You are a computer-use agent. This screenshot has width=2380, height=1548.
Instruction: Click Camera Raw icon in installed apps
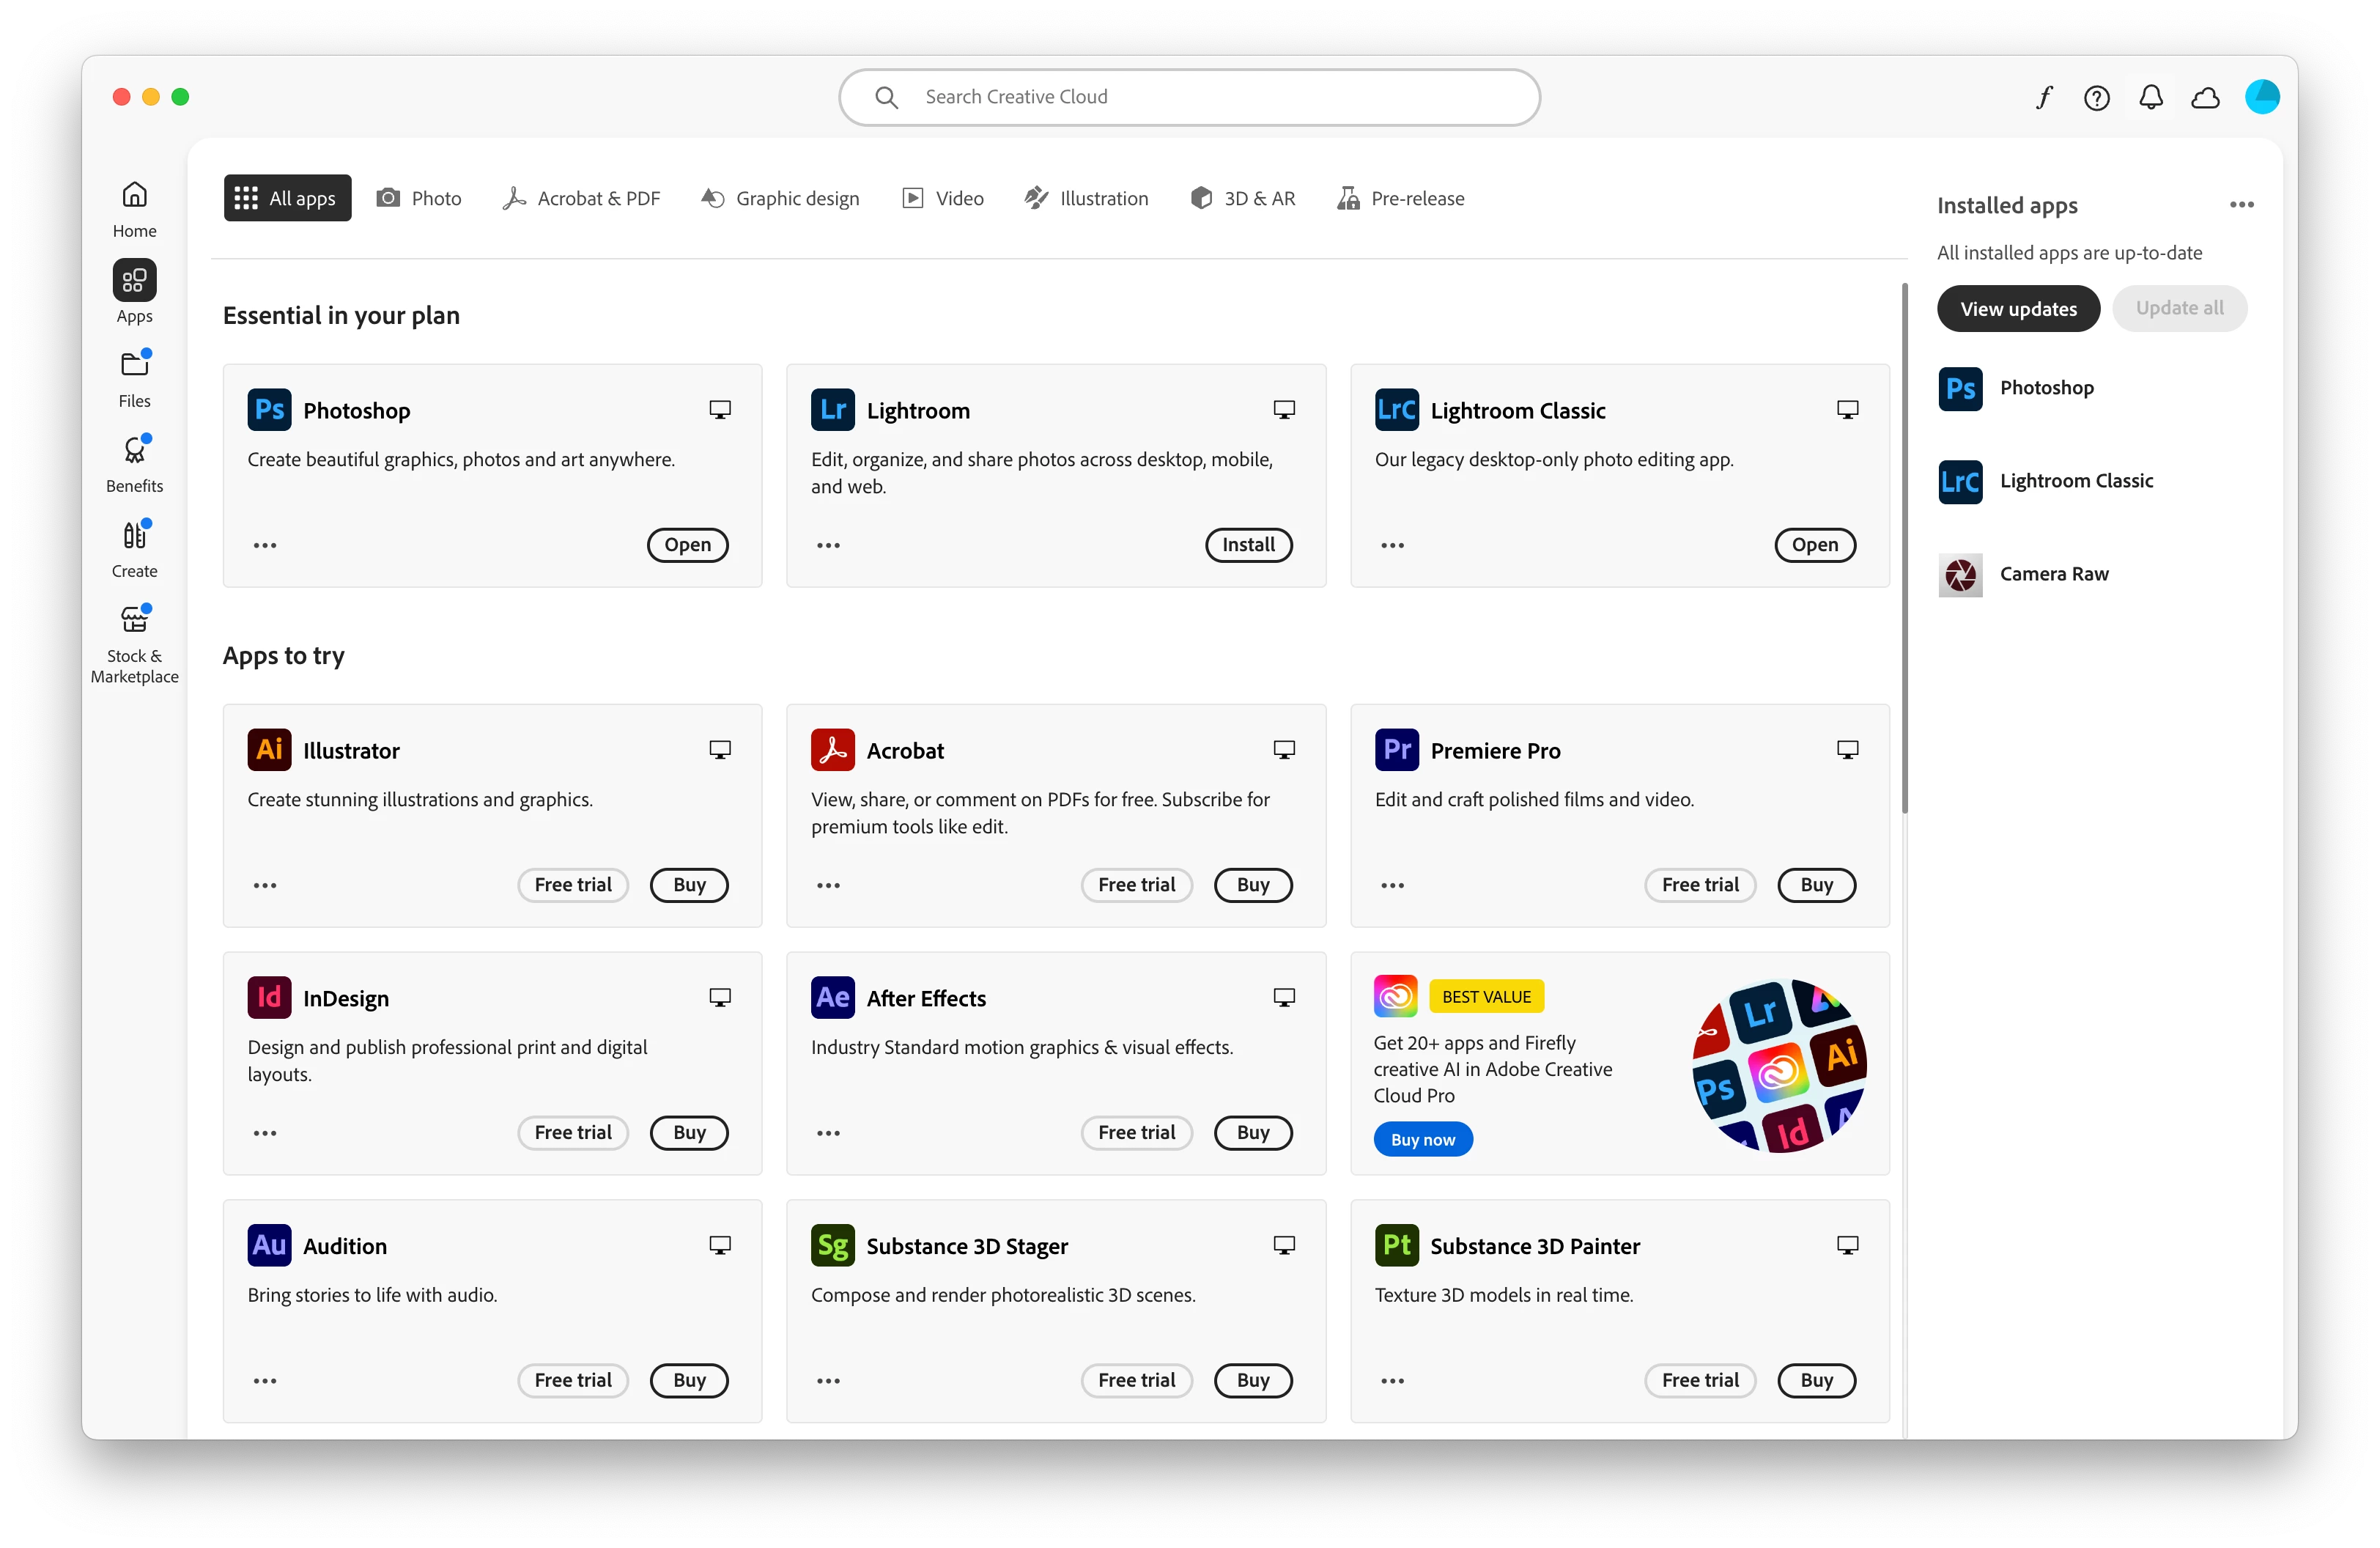pos(1960,574)
